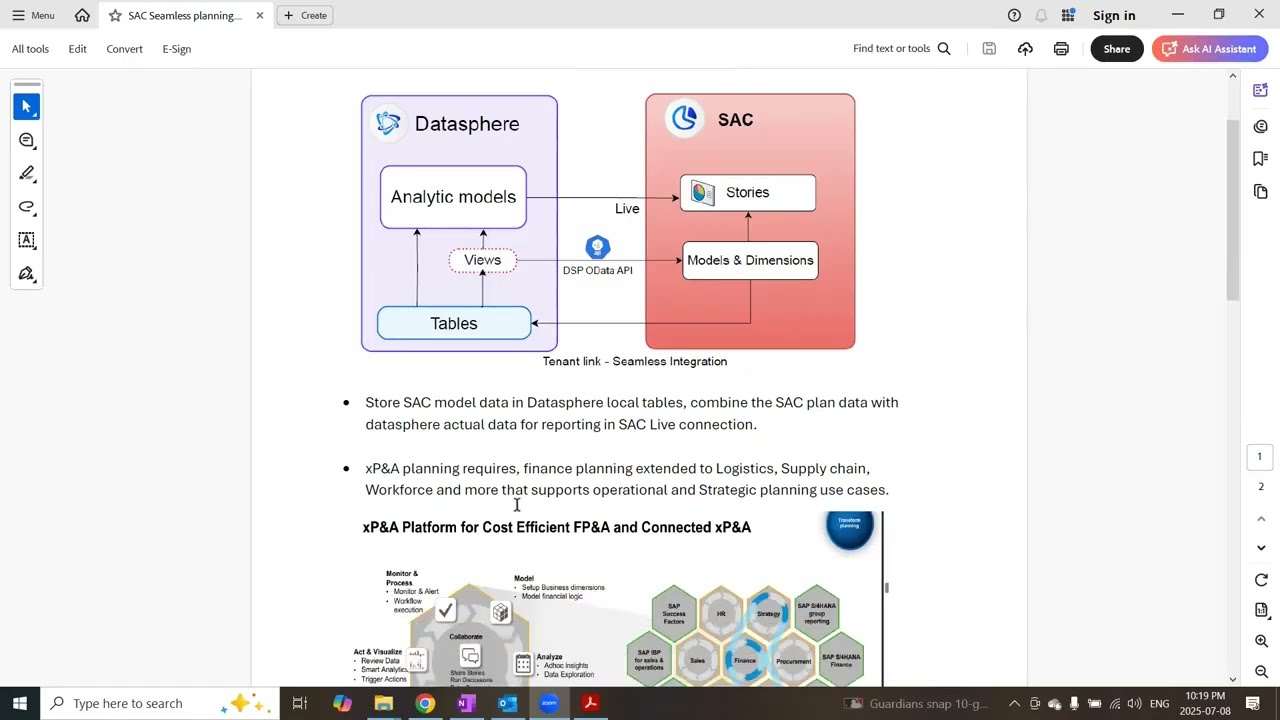Viewport: 1280px width, 720px height.
Task: Click the vertical scrollbar thumb
Action: [x=1233, y=208]
